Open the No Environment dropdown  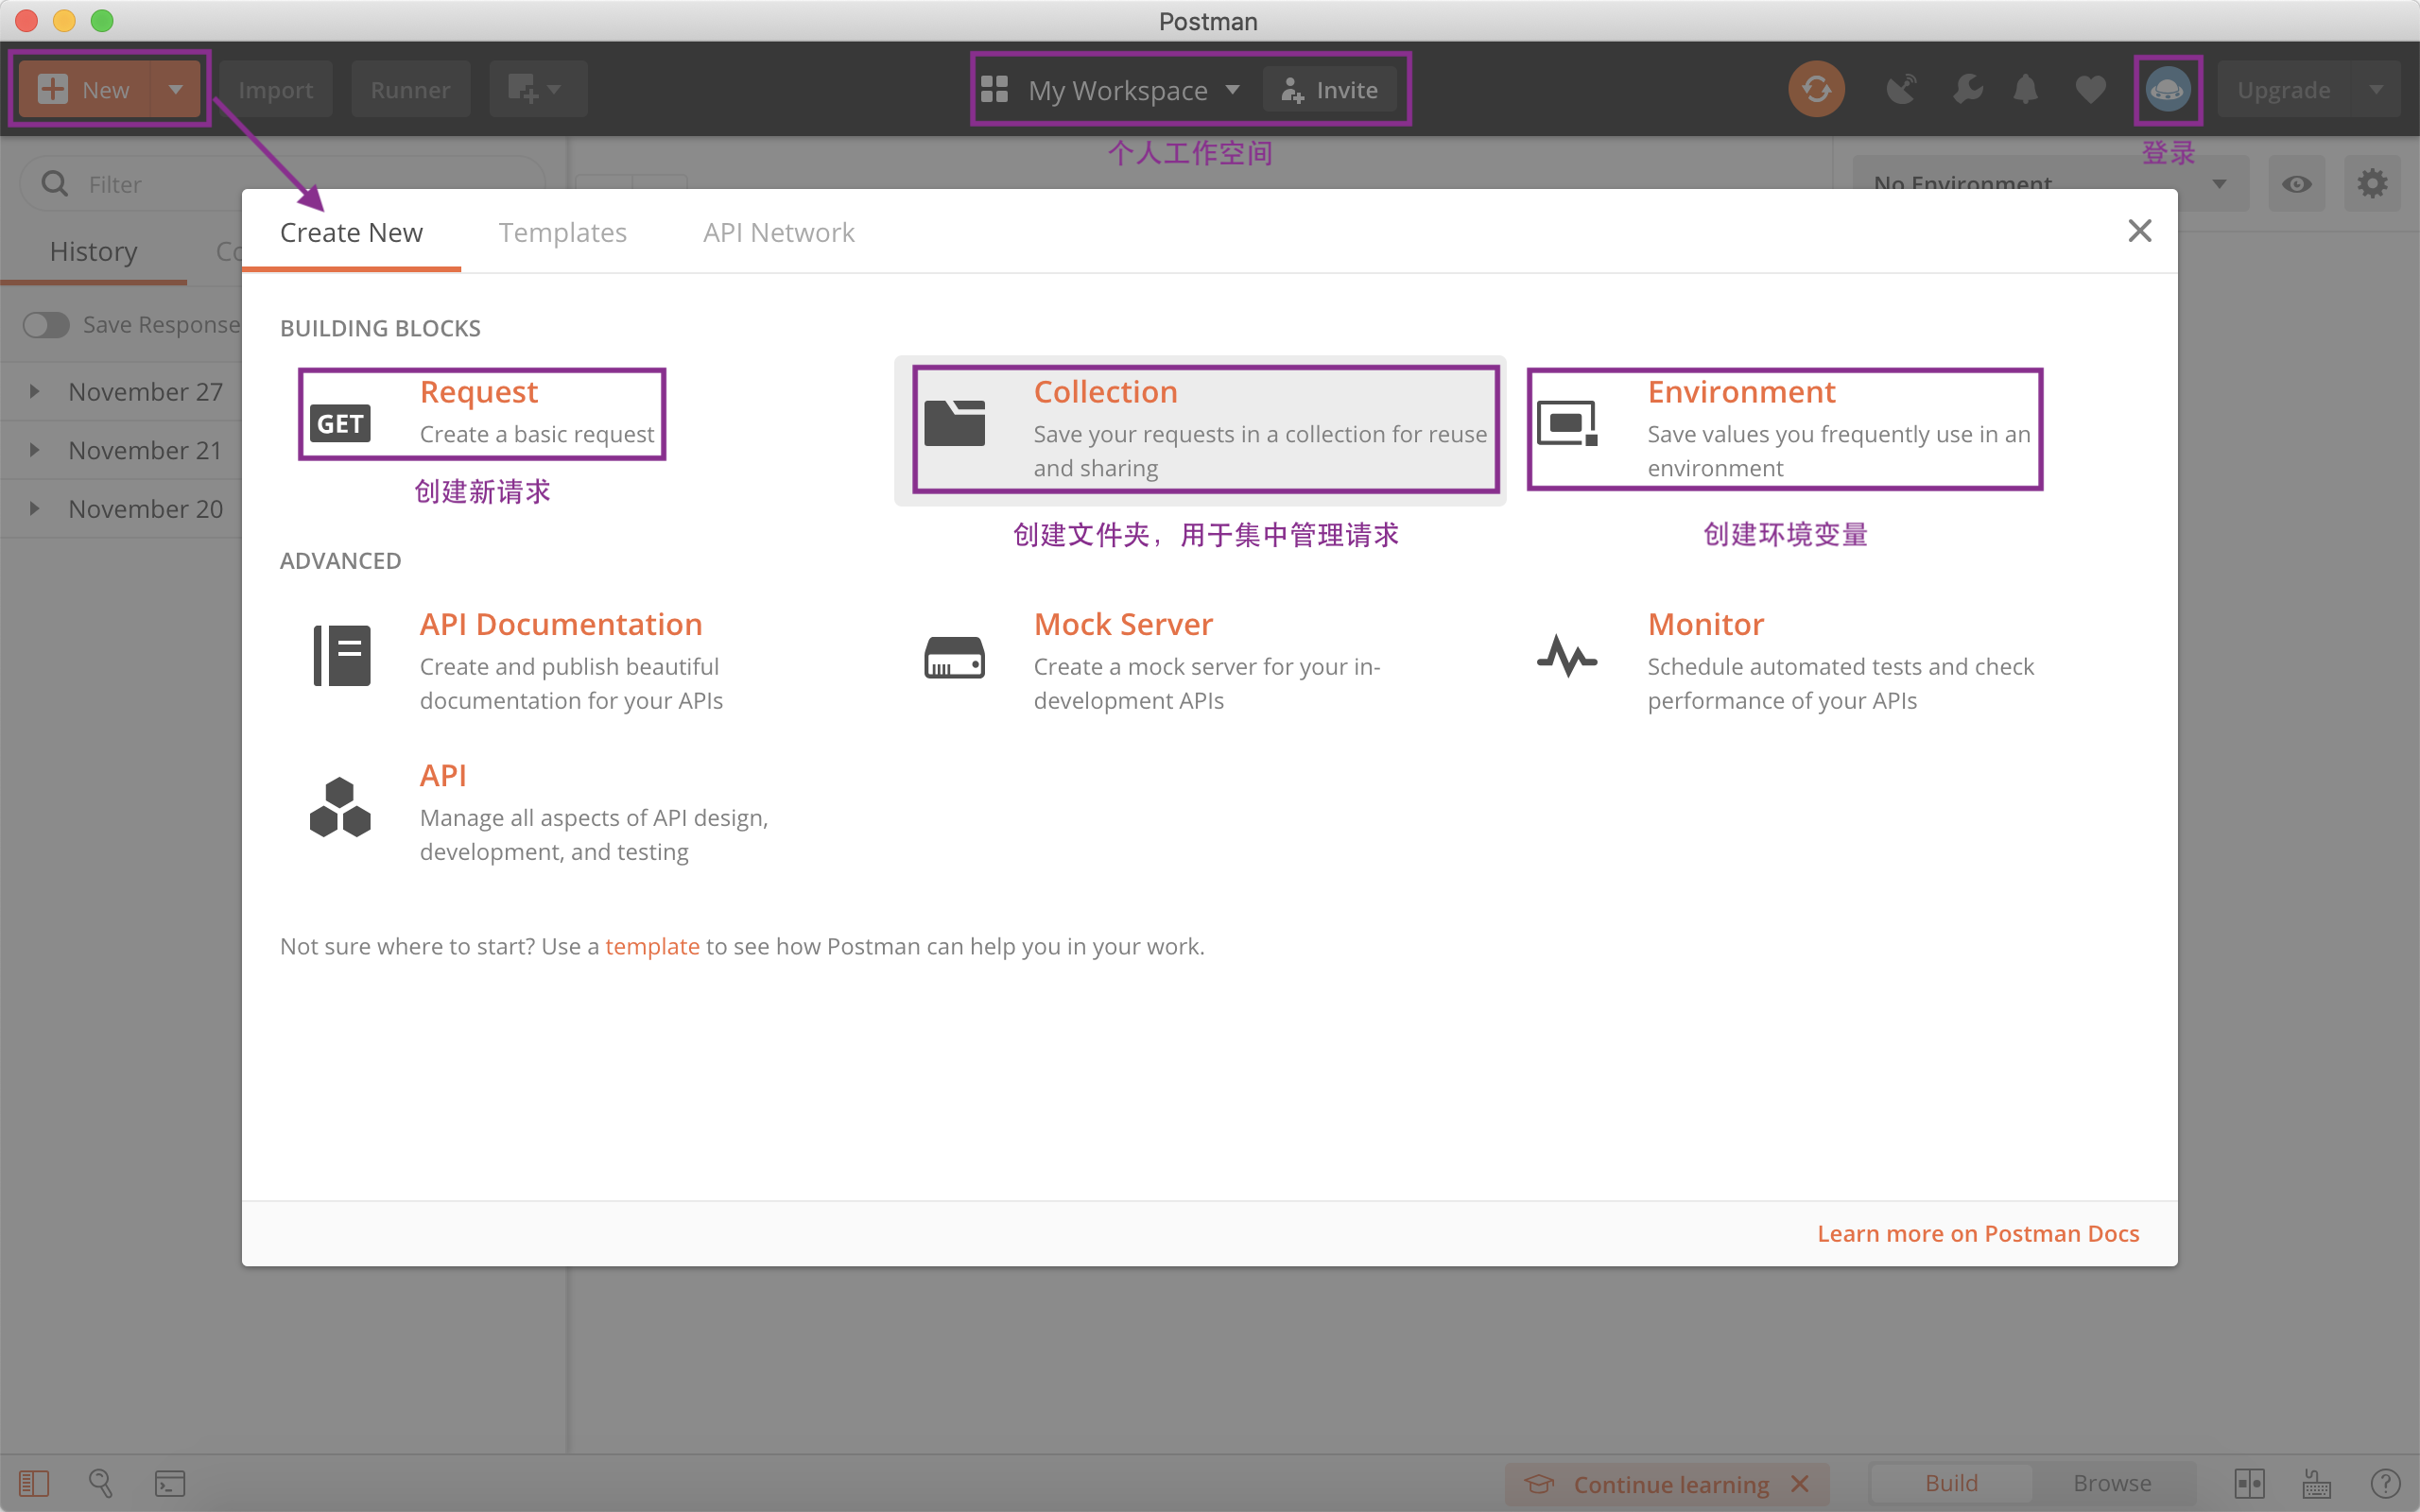[x=2050, y=184]
